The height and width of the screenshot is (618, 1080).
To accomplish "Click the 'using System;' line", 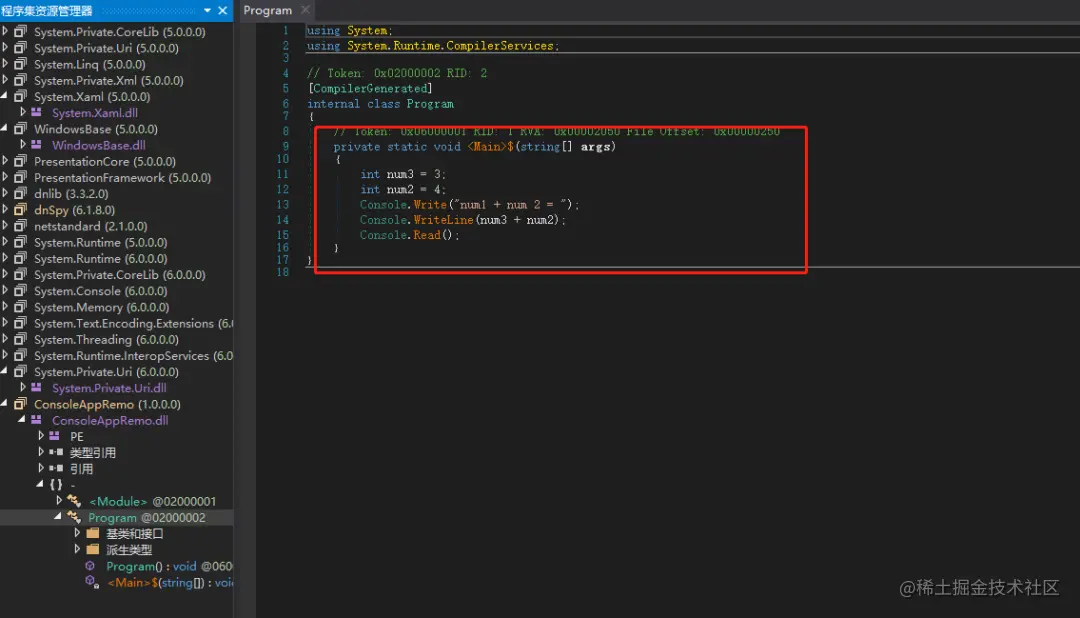I will pos(349,30).
